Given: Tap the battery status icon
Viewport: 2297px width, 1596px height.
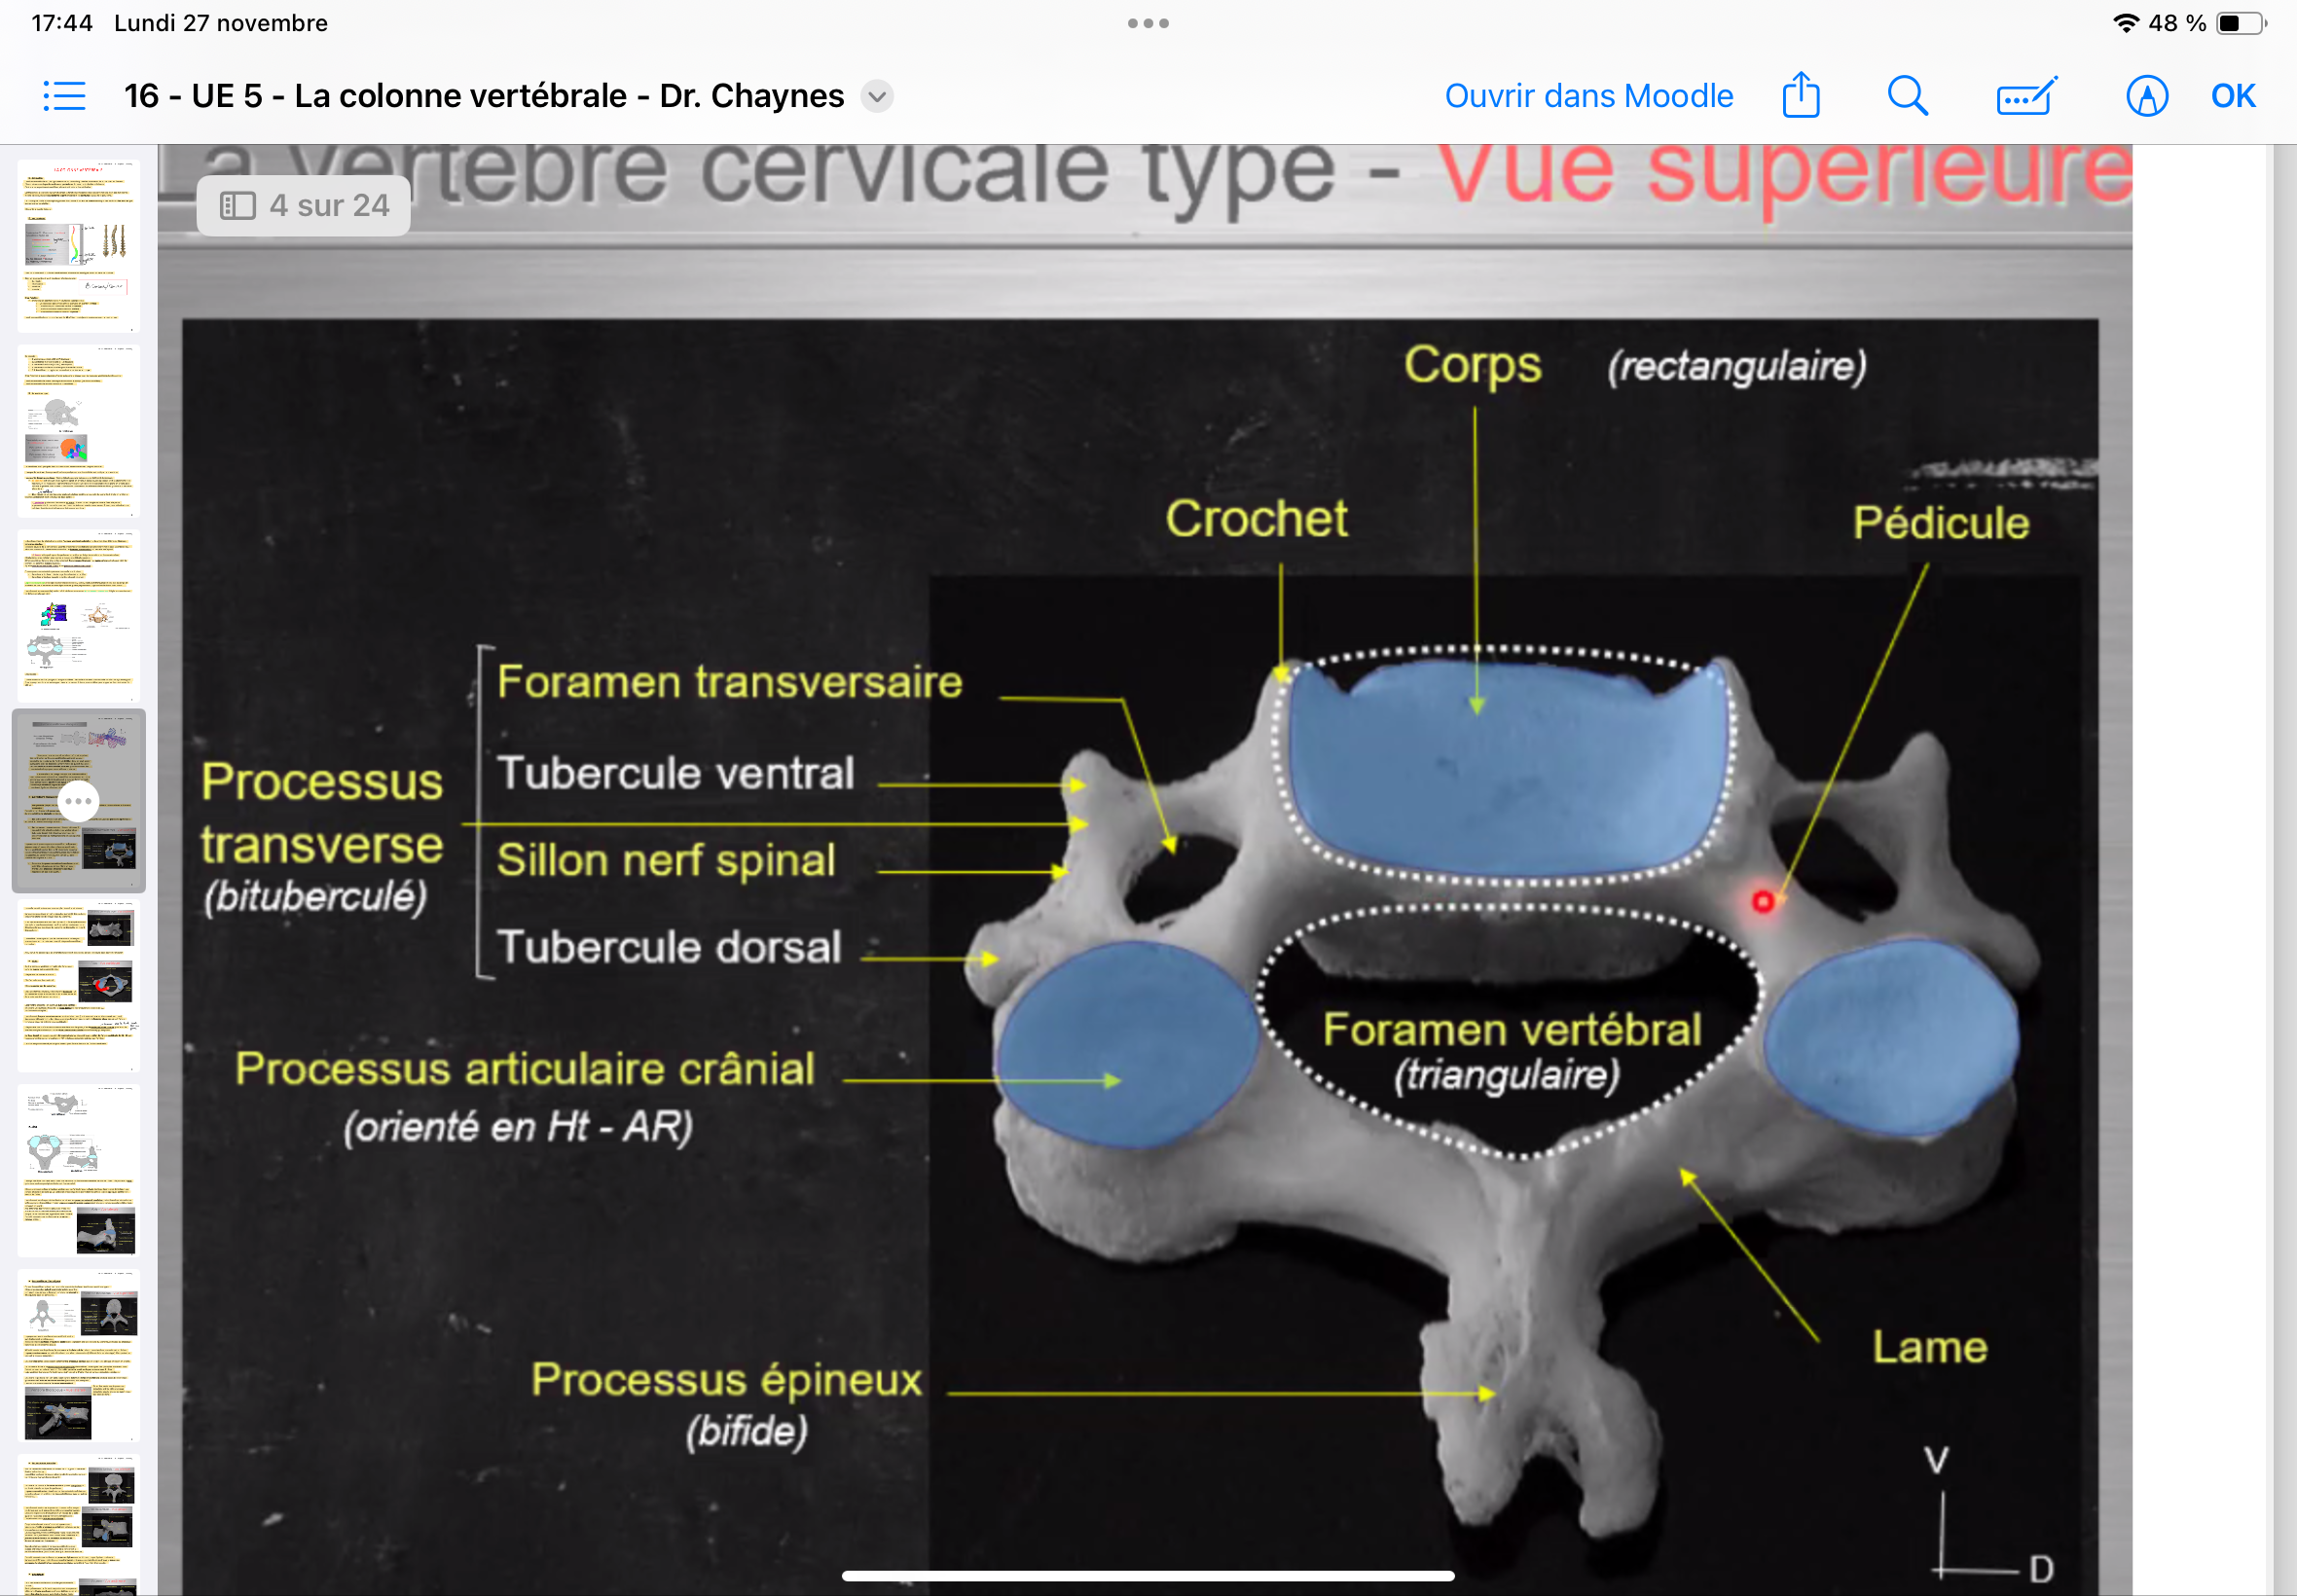Looking at the screenshot, I should 2240,23.
